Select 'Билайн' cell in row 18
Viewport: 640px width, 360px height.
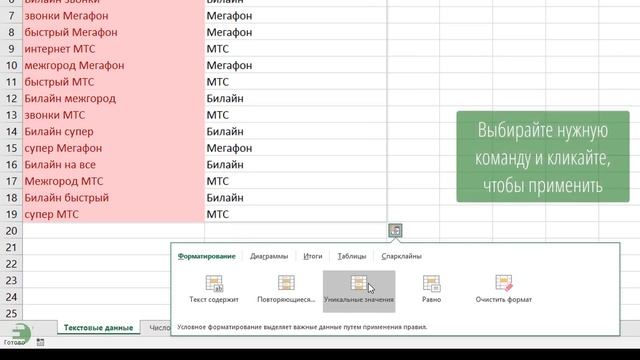[x=296, y=198]
